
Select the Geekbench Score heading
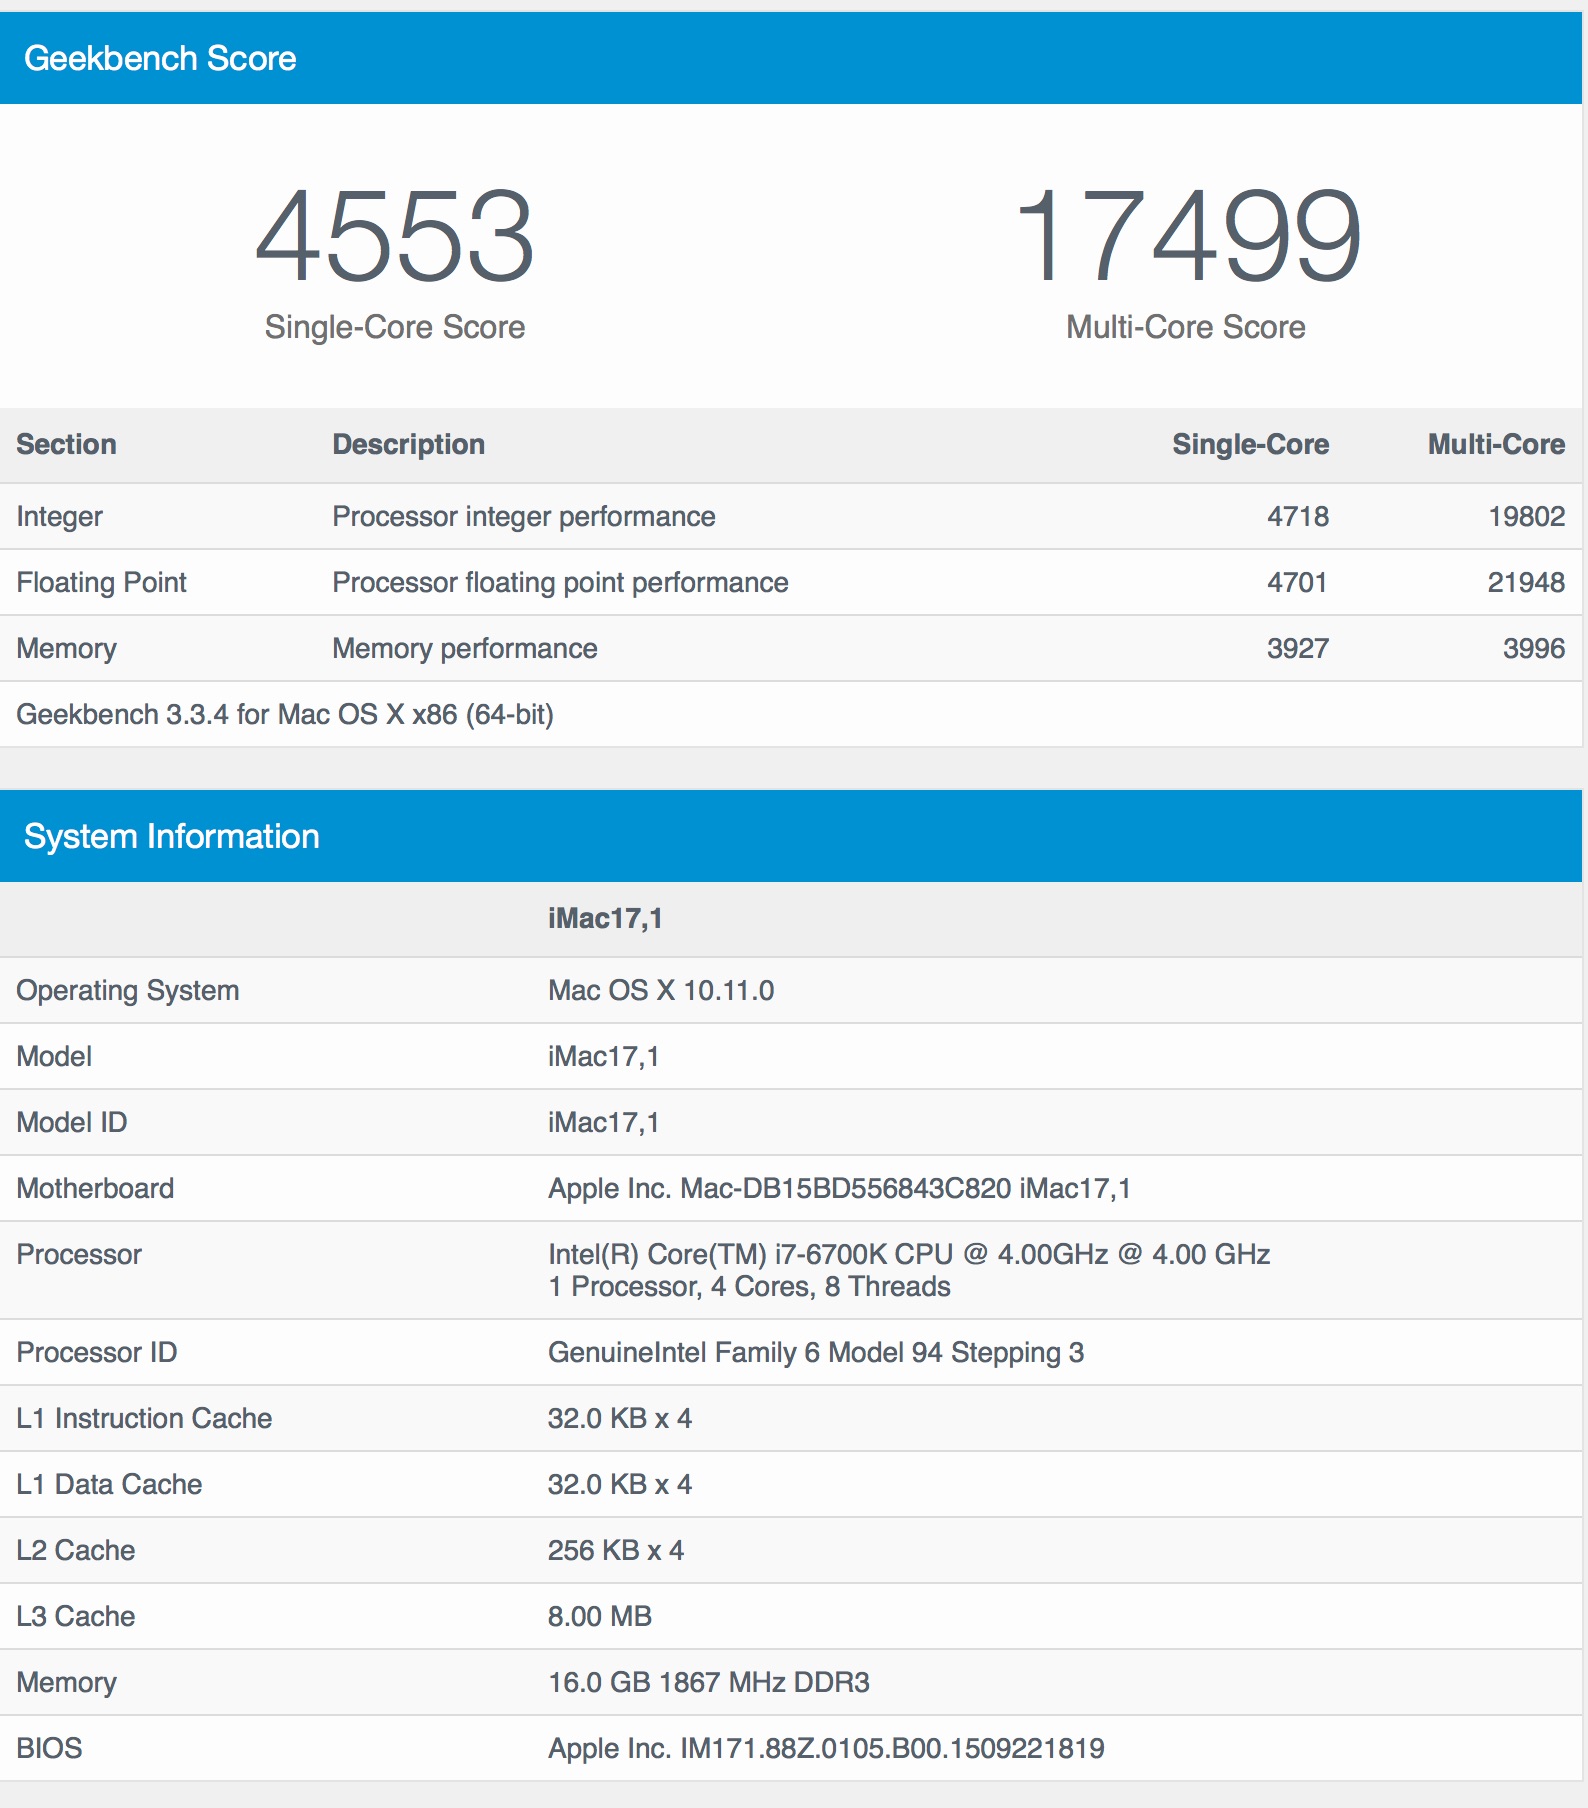coord(160,58)
